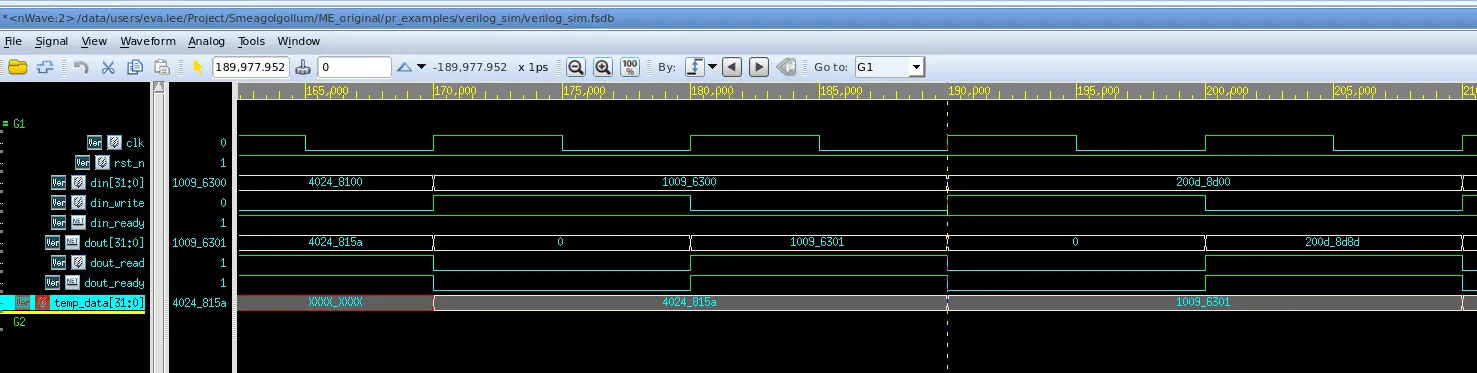This screenshot has height=373, width=1477.
Task: Collapse the G1 signal group
Action: (x=5, y=123)
